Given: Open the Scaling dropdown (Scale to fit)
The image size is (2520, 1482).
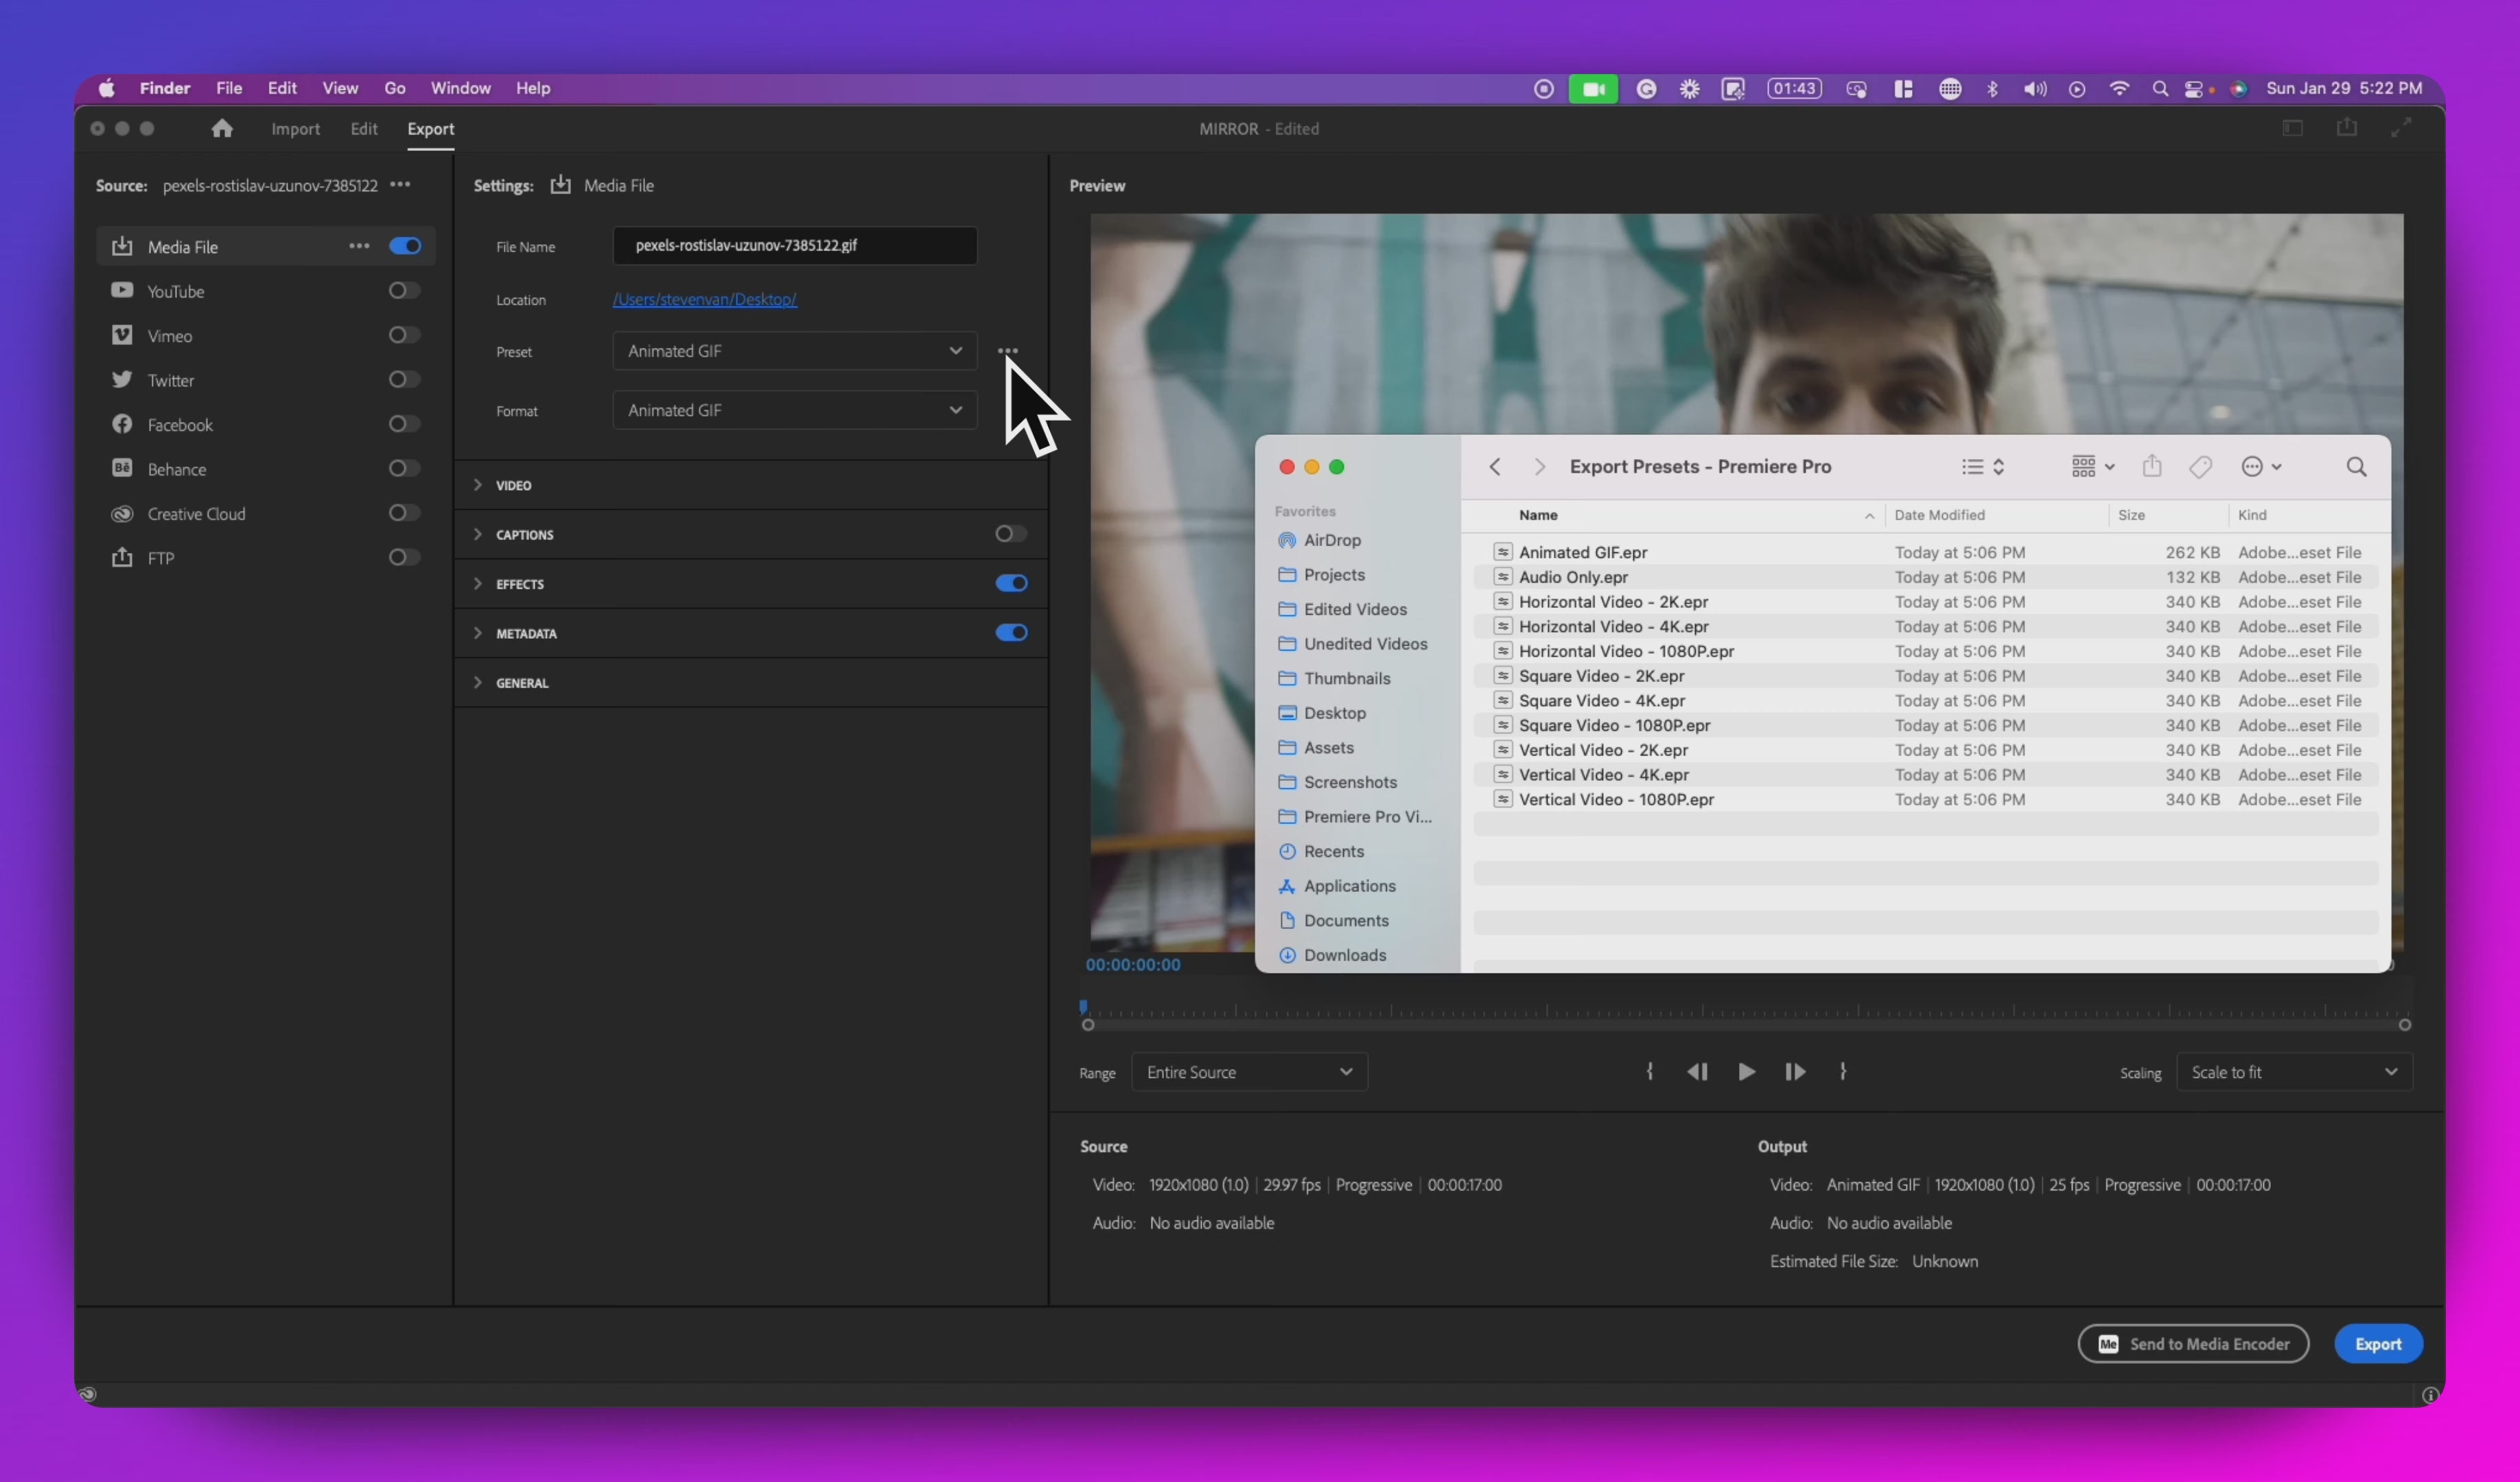Looking at the screenshot, I should [x=2293, y=1072].
